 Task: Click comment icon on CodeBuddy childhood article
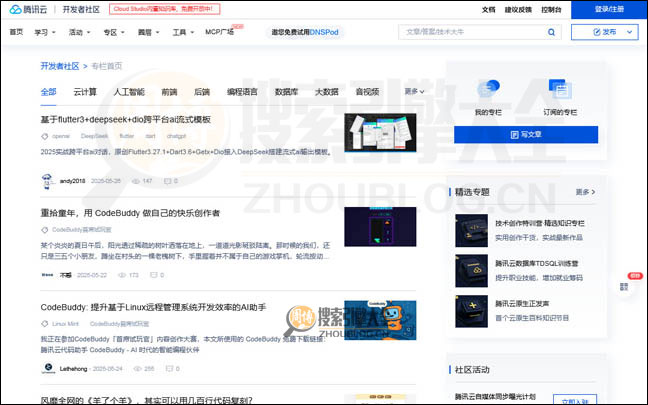coord(153,275)
